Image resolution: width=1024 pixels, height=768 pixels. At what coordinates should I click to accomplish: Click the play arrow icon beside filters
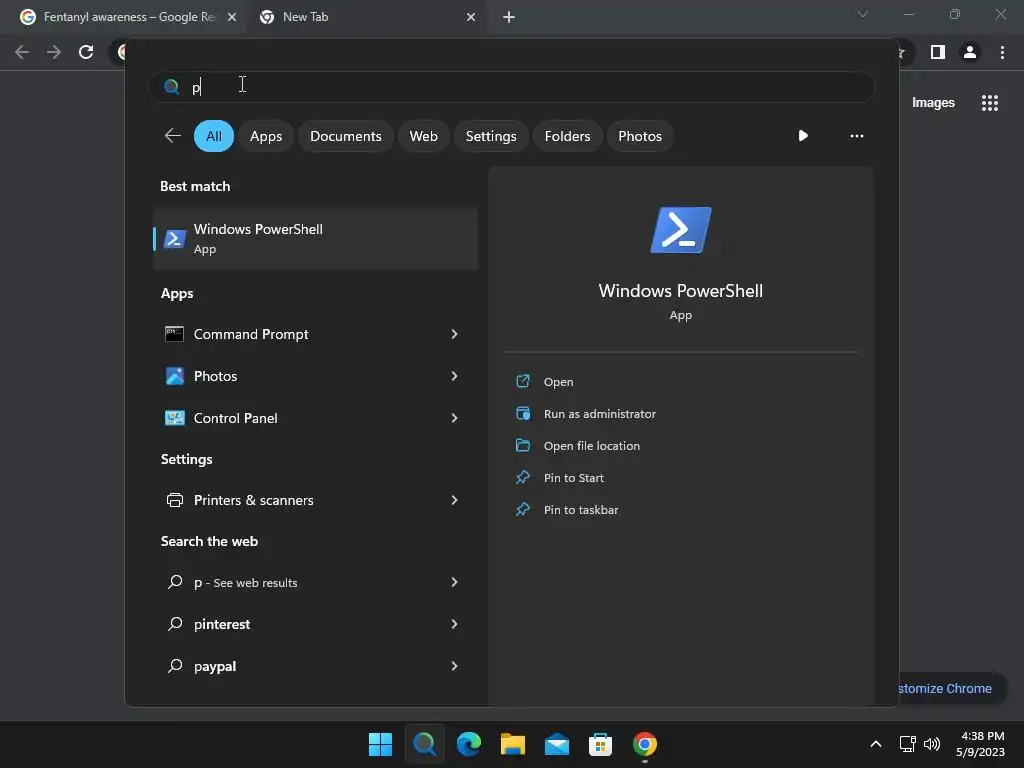803,136
